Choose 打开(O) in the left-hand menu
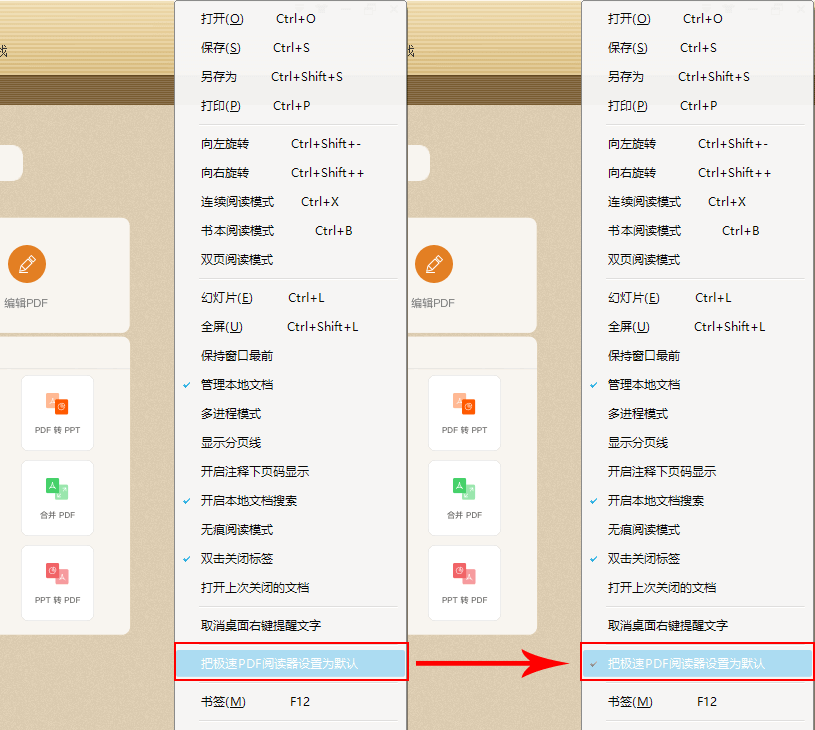 [x=291, y=19]
